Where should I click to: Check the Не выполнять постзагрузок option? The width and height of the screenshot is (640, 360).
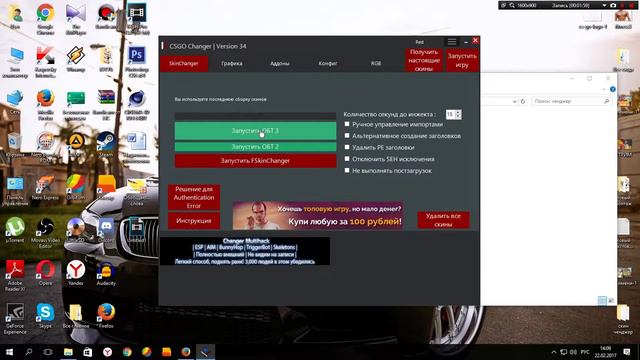coord(347,171)
